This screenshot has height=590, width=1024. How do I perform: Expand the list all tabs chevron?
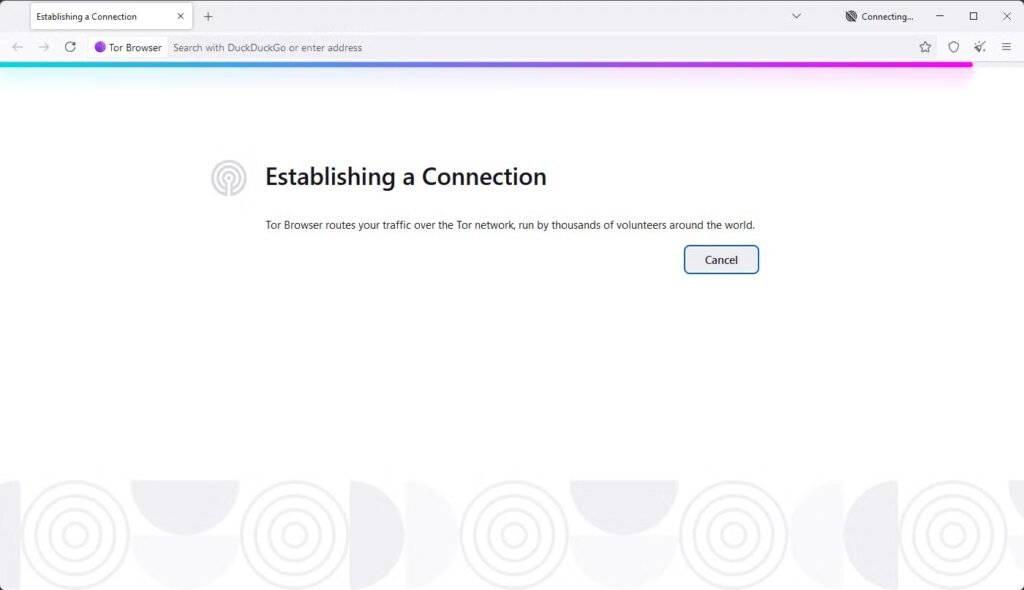(x=796, y=16)
